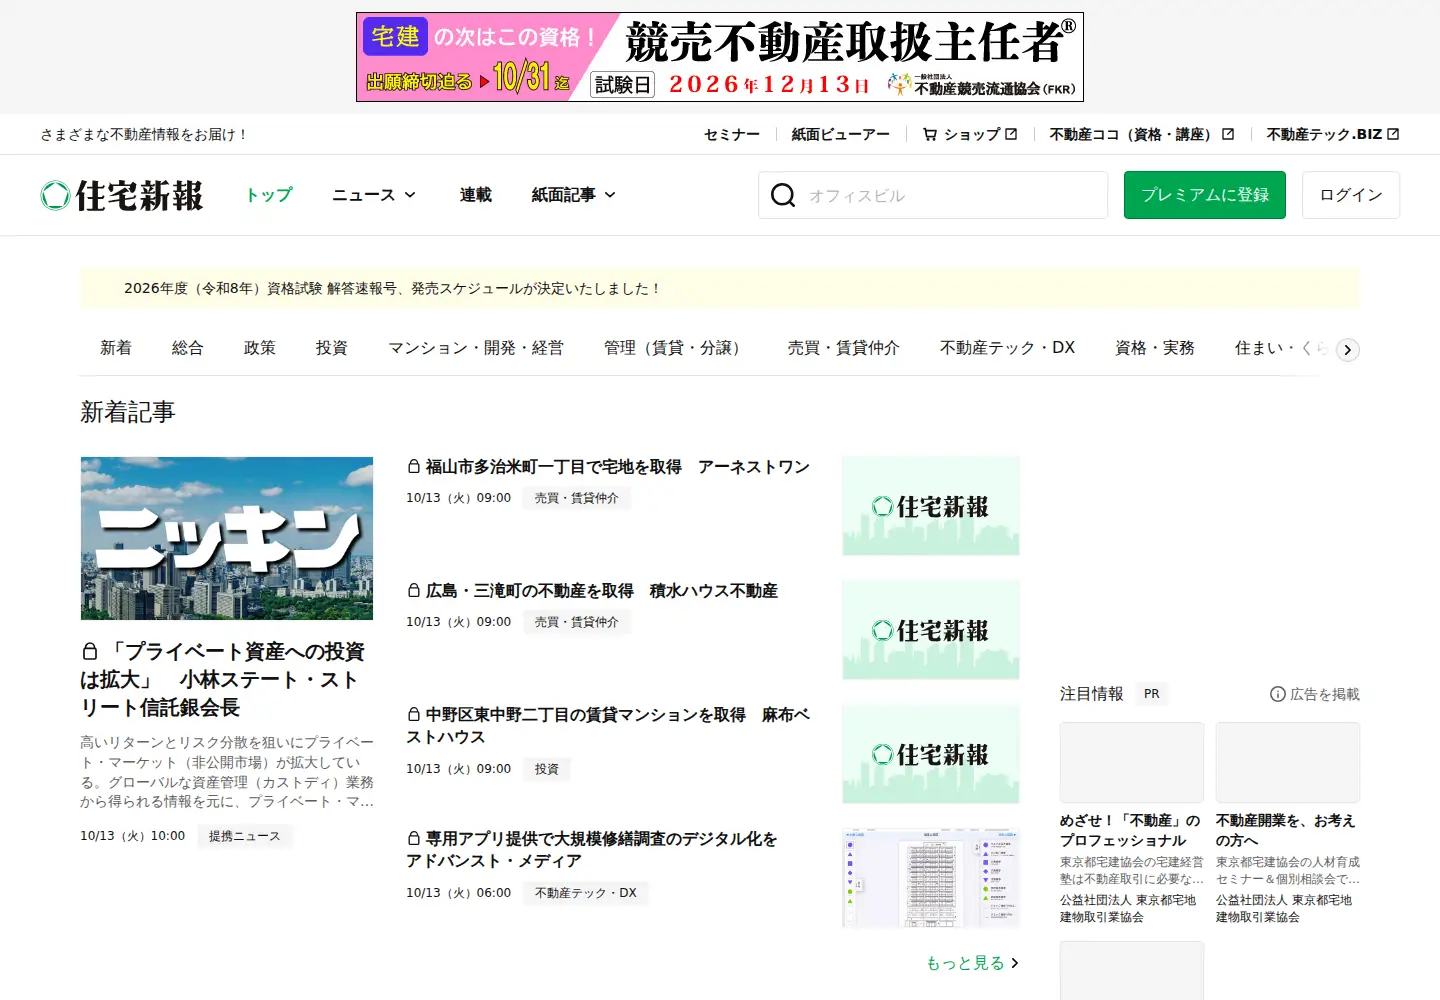Screen dimensions: 1440x1000
Task: Open the 不動産開業を、お考えの方へ PR card
Action: [x=1288, y=824]
